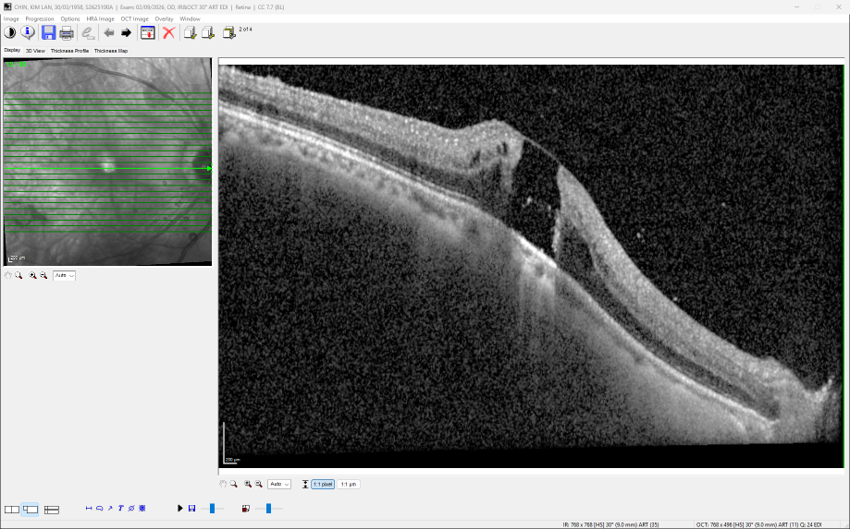Switch to the Display tab

coord(12,50)
